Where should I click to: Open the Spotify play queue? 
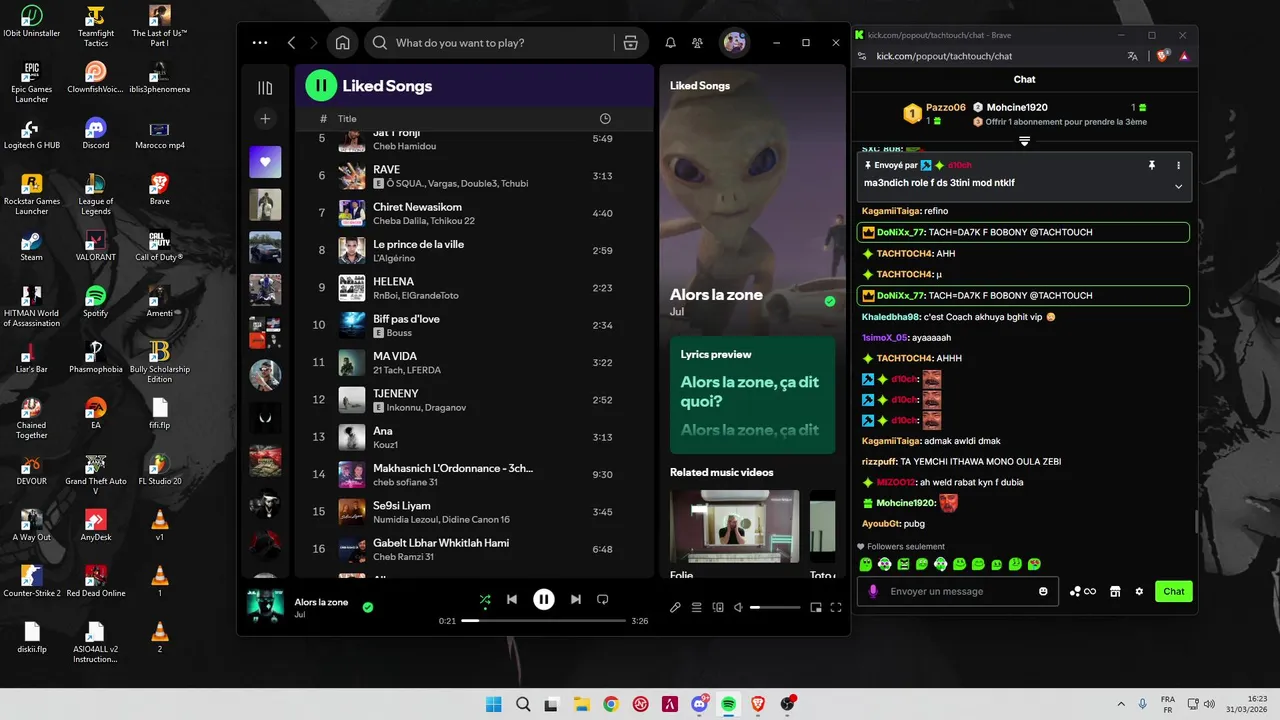point(696,607)
